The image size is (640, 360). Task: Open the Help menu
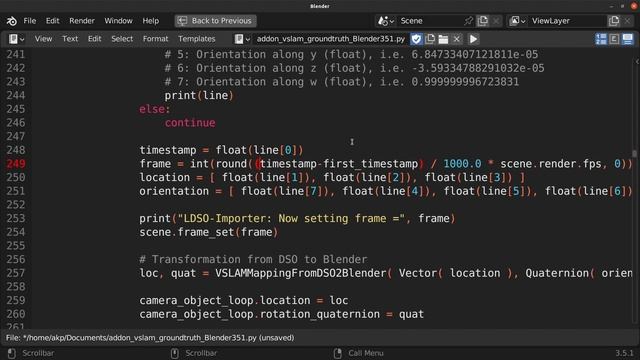[151, 21]
